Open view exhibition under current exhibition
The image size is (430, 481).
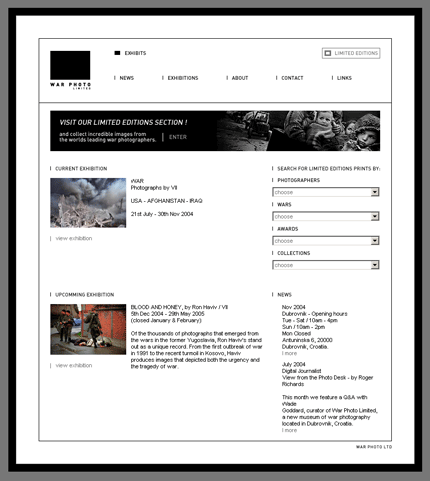[x=74, y=238]
